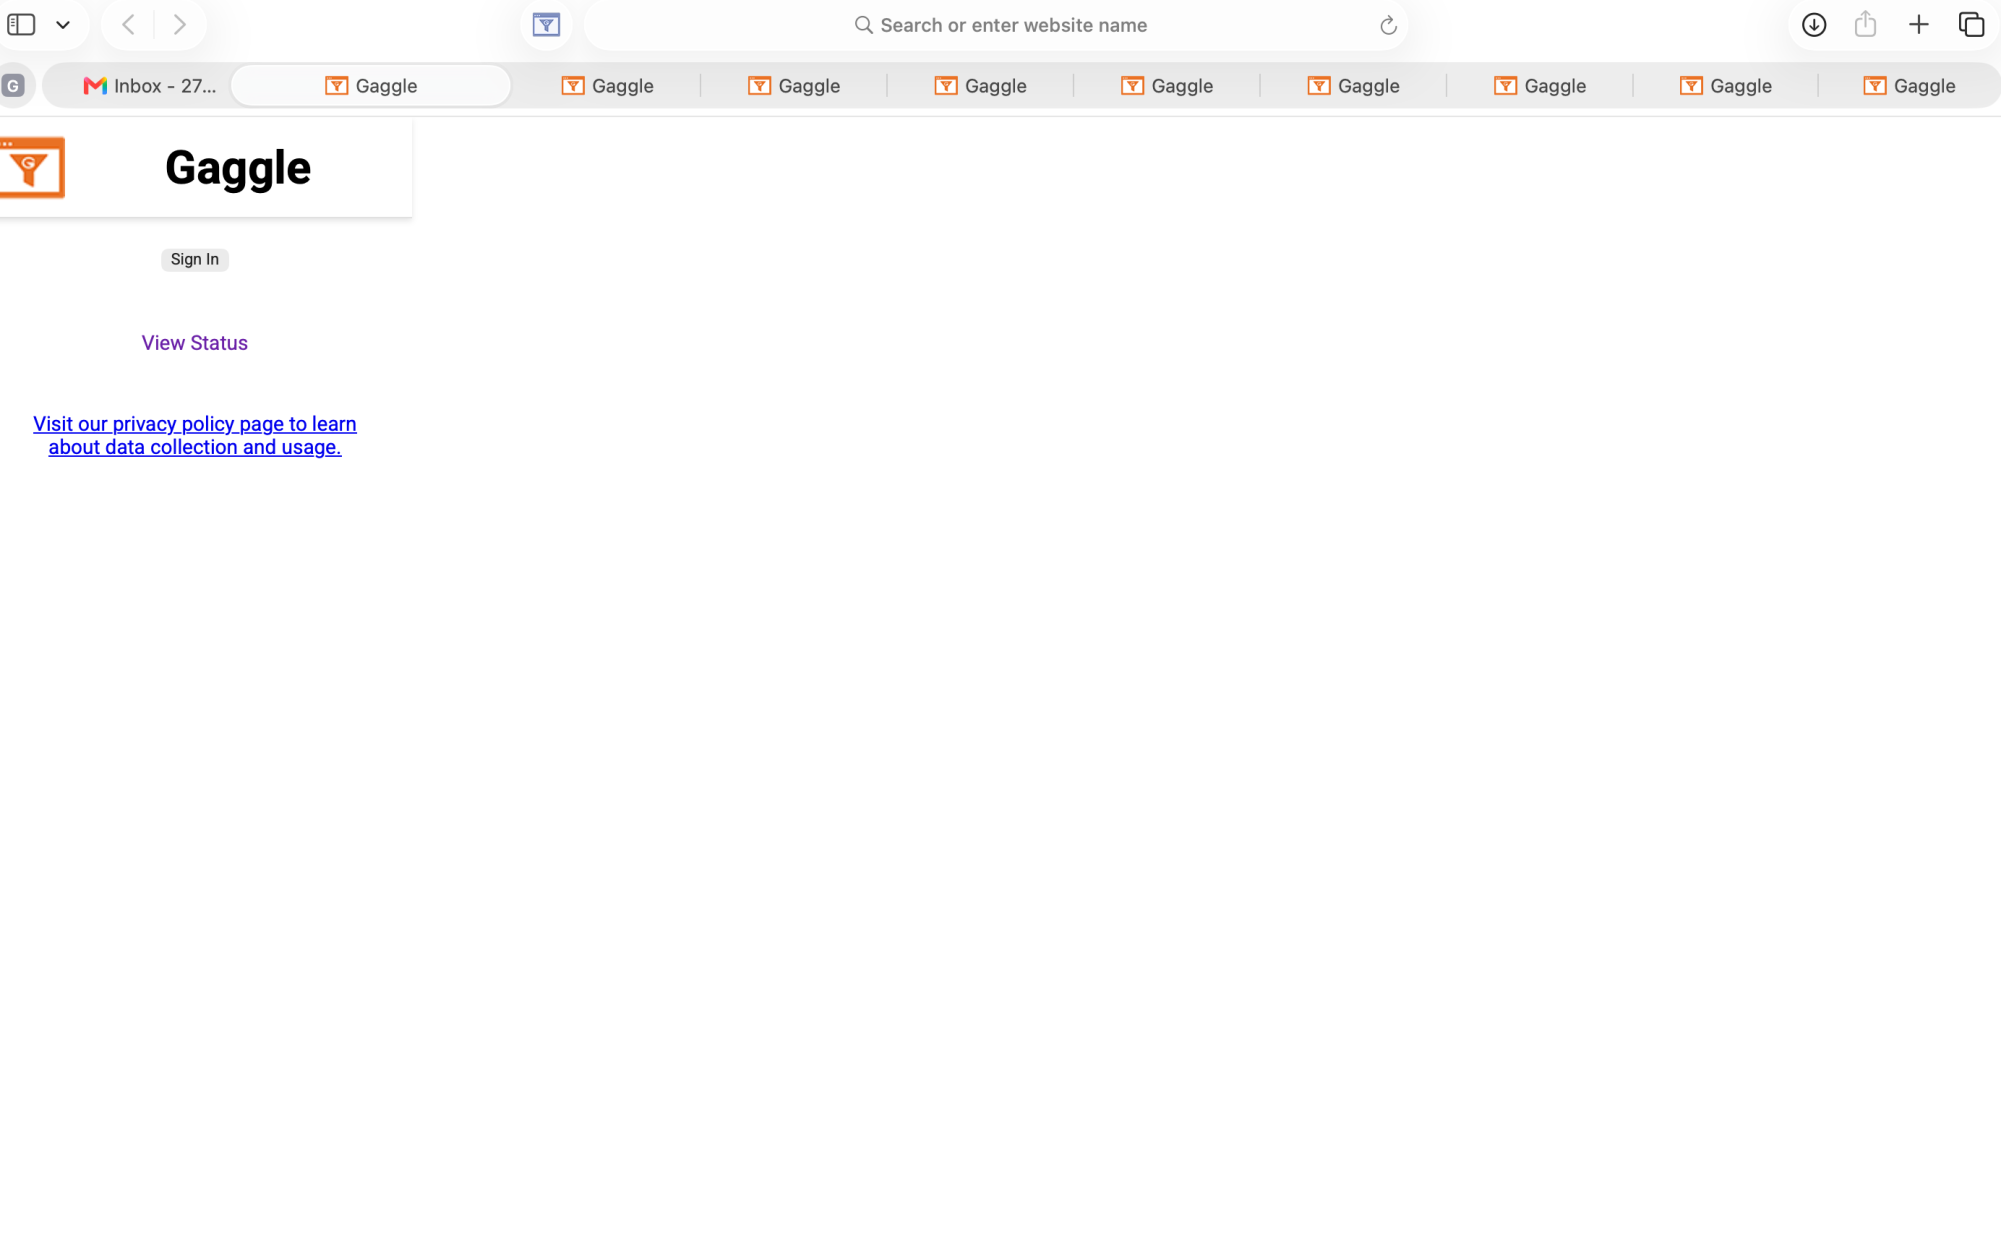2001x1239 pixels.
Task: Open the View Status link
Action: tap(195, 343)
